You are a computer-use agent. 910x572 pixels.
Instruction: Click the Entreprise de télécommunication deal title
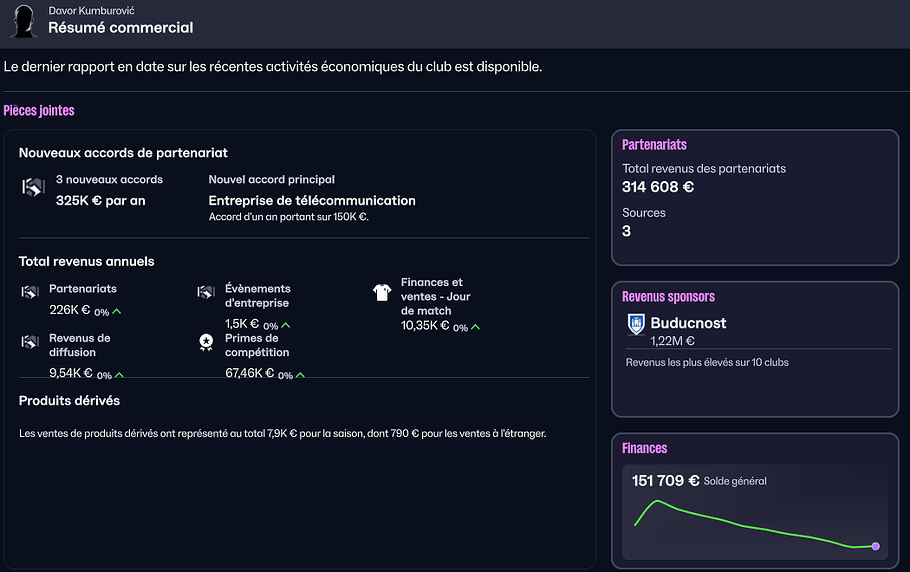tap(312, 200)
